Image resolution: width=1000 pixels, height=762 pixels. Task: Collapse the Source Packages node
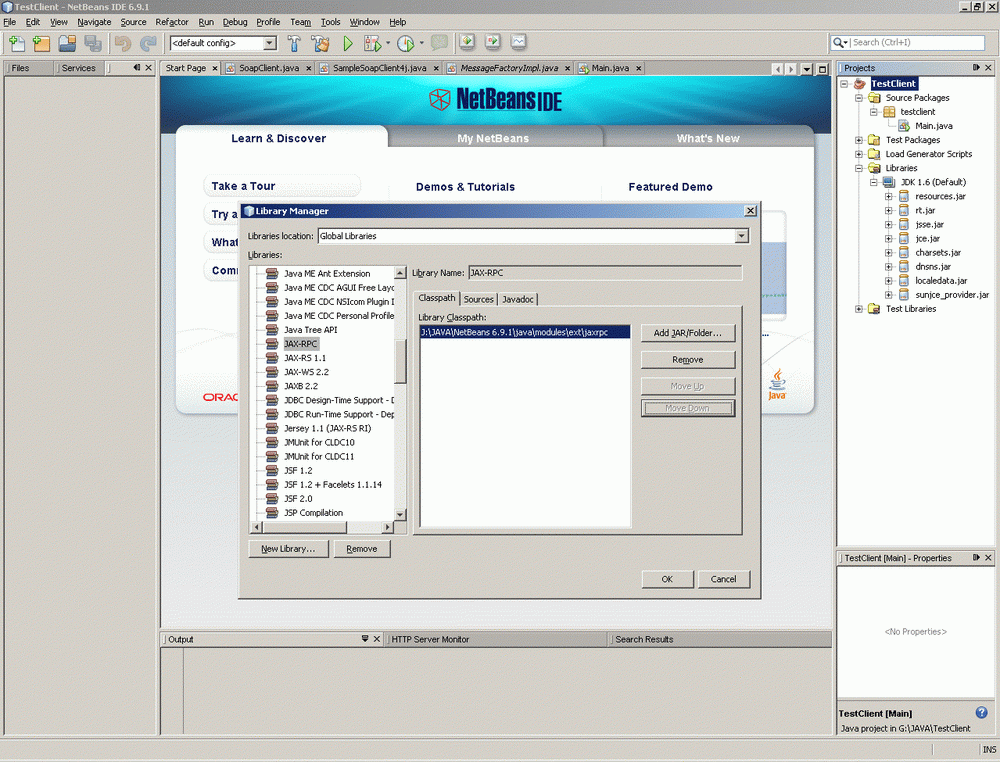[859, 98]
